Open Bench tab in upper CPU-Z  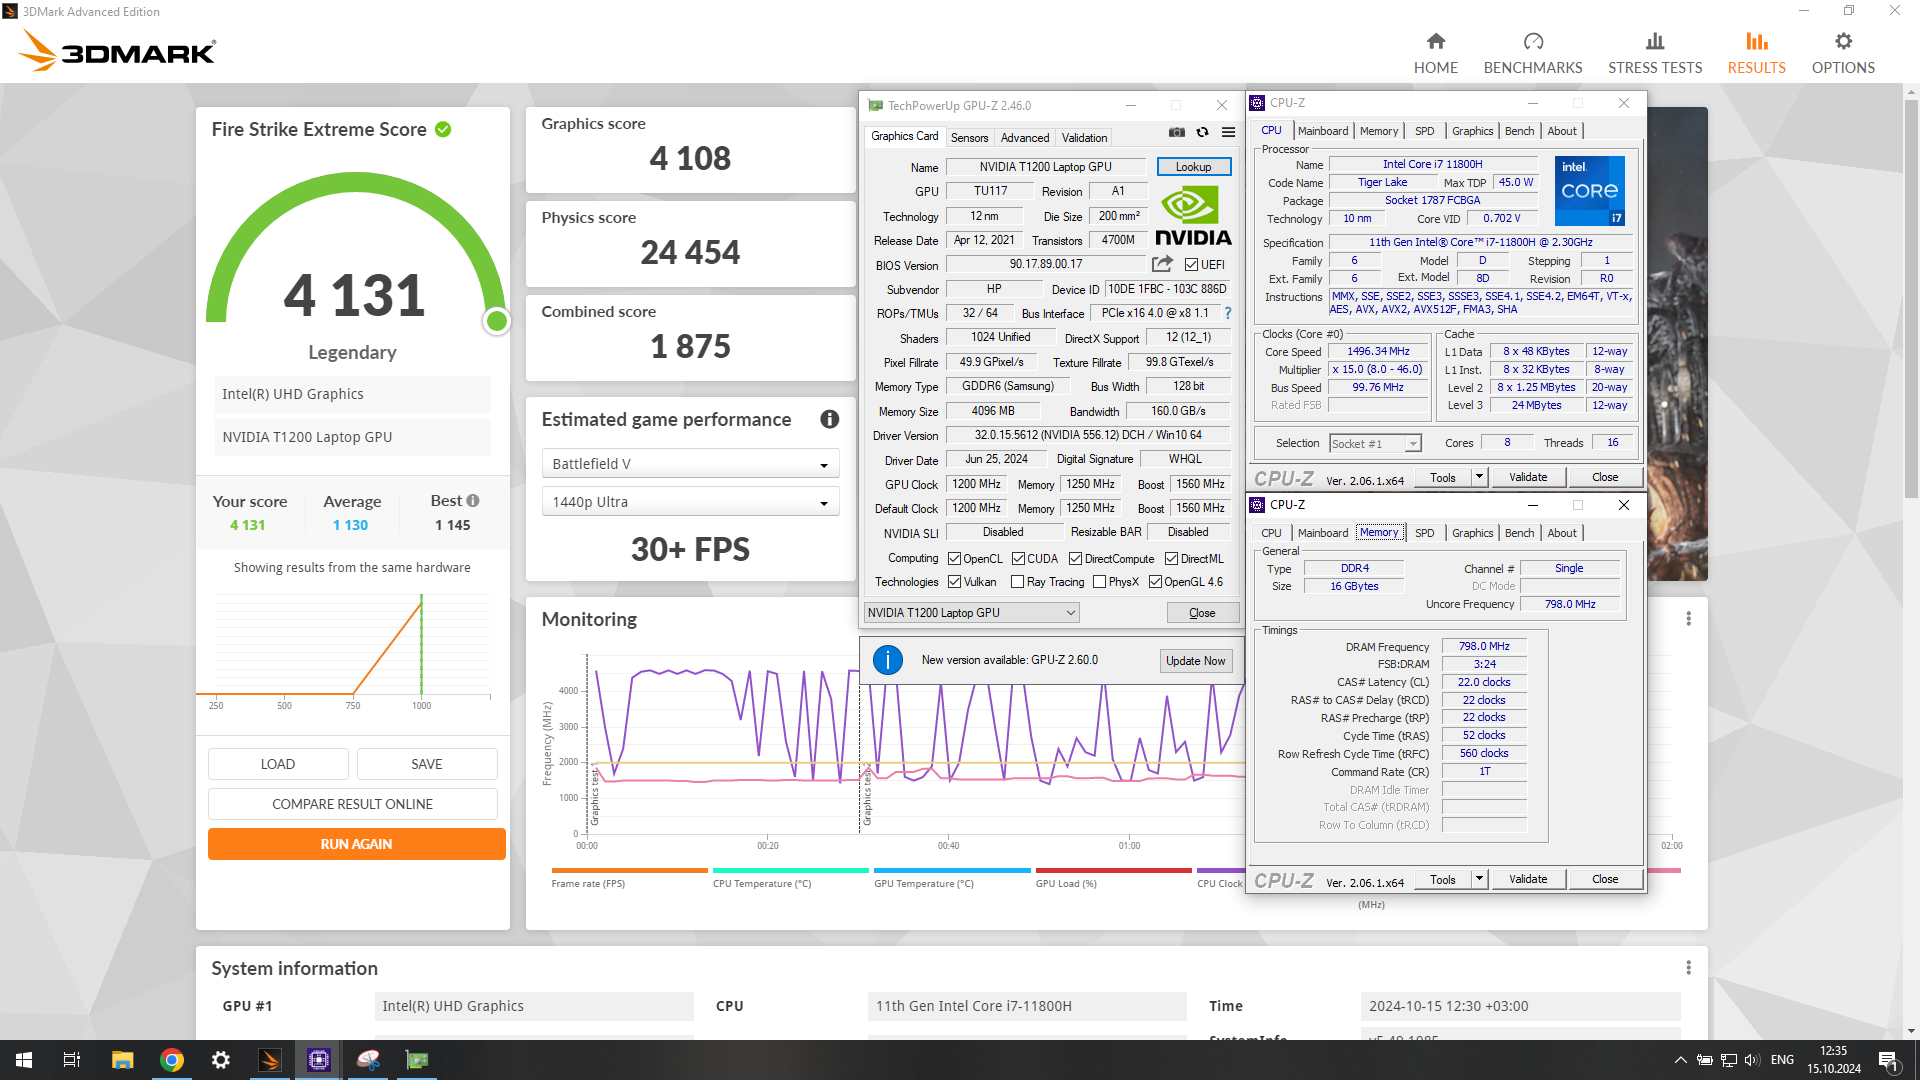pos(1519,131)
